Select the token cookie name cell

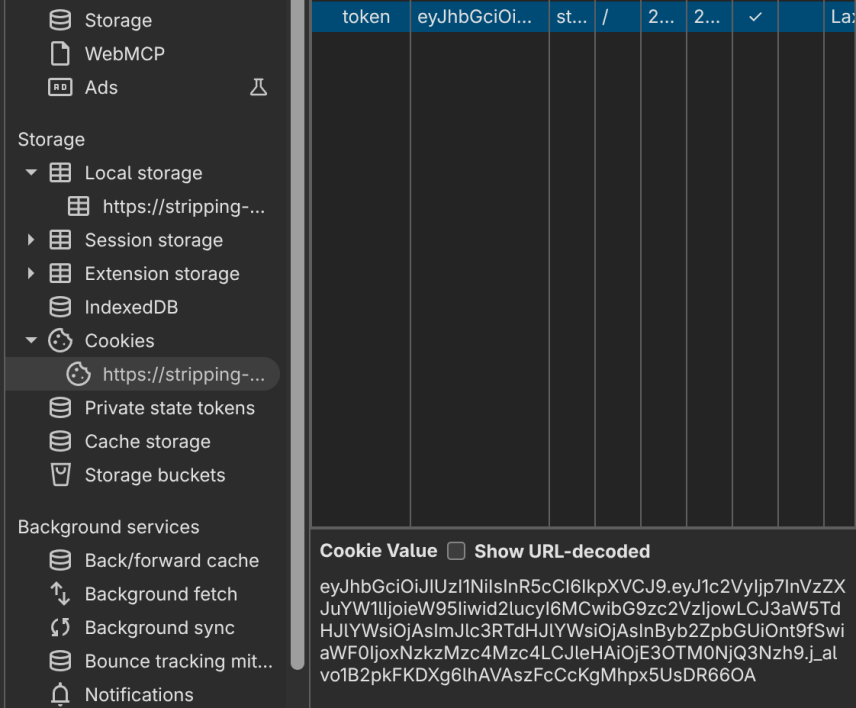[361, 17]
